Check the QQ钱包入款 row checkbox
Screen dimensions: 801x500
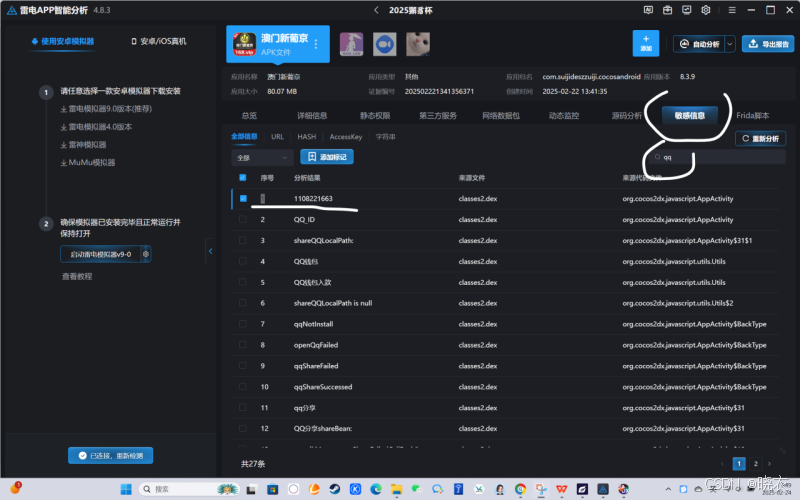243,282
